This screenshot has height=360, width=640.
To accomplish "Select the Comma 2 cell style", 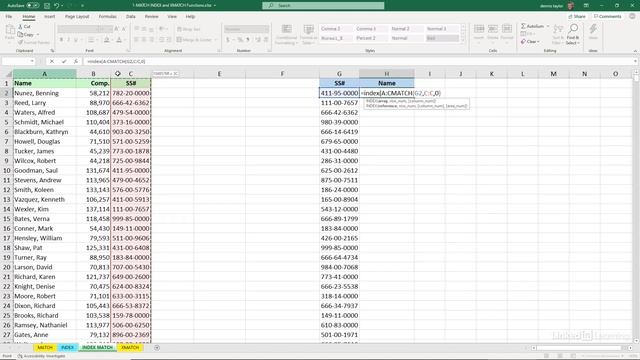I will [336, 29].
